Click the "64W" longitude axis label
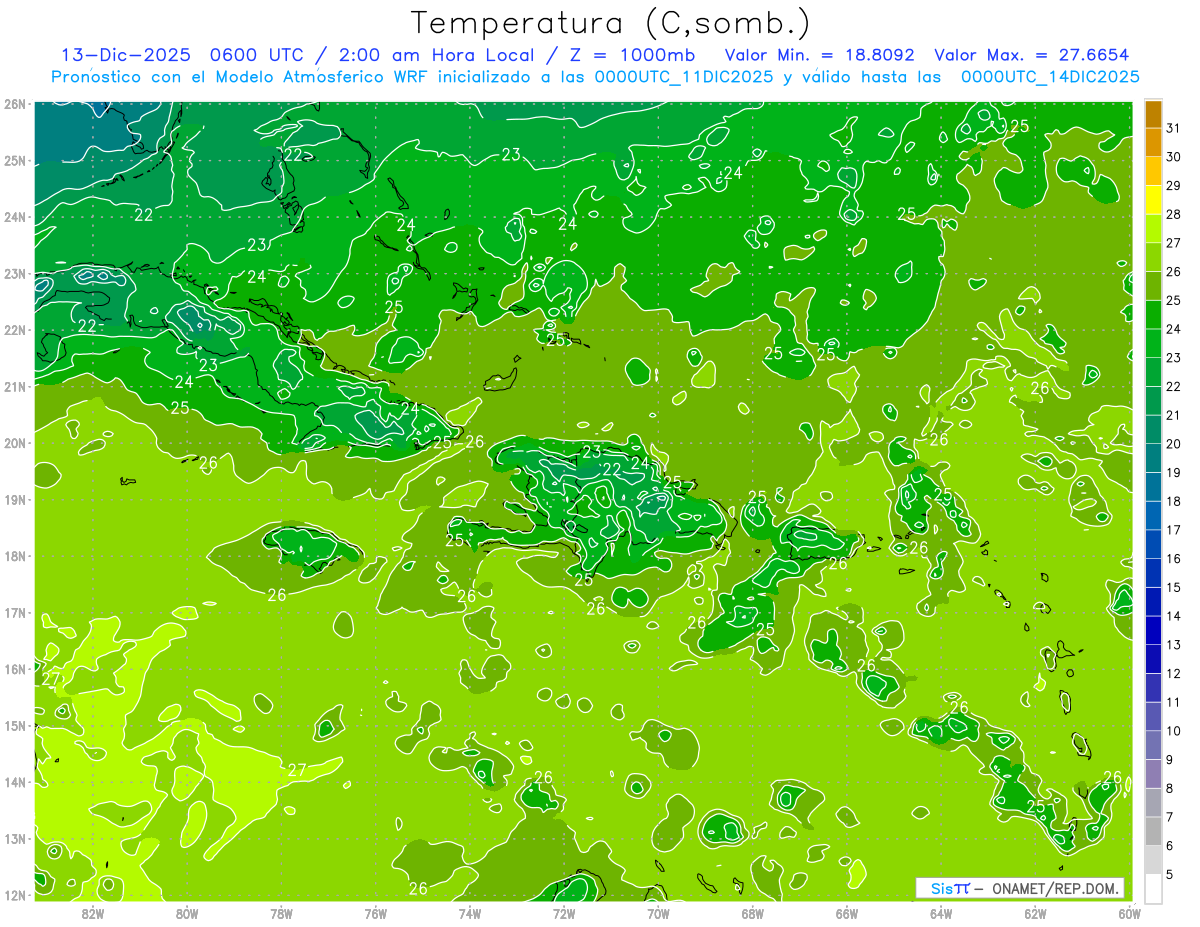 coord(941,912)
